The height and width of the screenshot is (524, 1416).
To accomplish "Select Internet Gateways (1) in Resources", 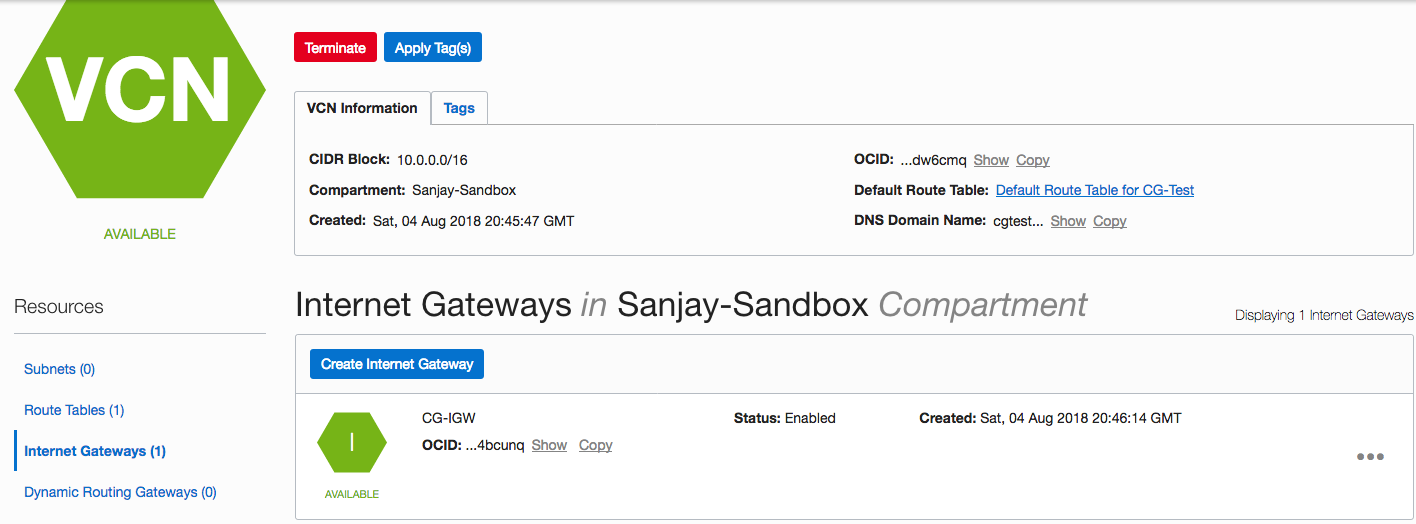I will coord(95,451).
